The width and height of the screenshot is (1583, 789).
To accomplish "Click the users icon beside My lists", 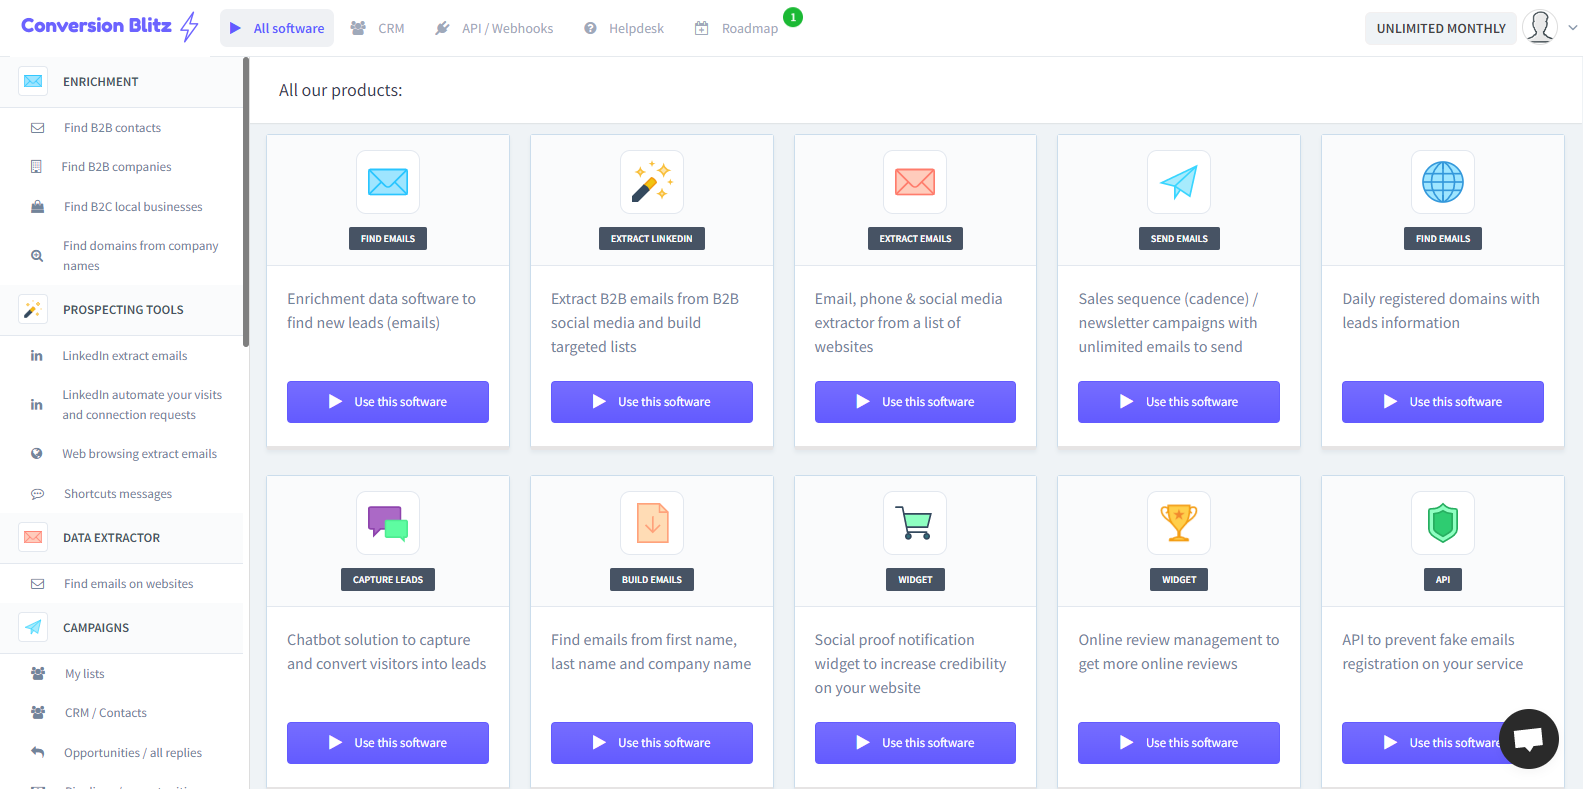I will [x=37, y=674].
